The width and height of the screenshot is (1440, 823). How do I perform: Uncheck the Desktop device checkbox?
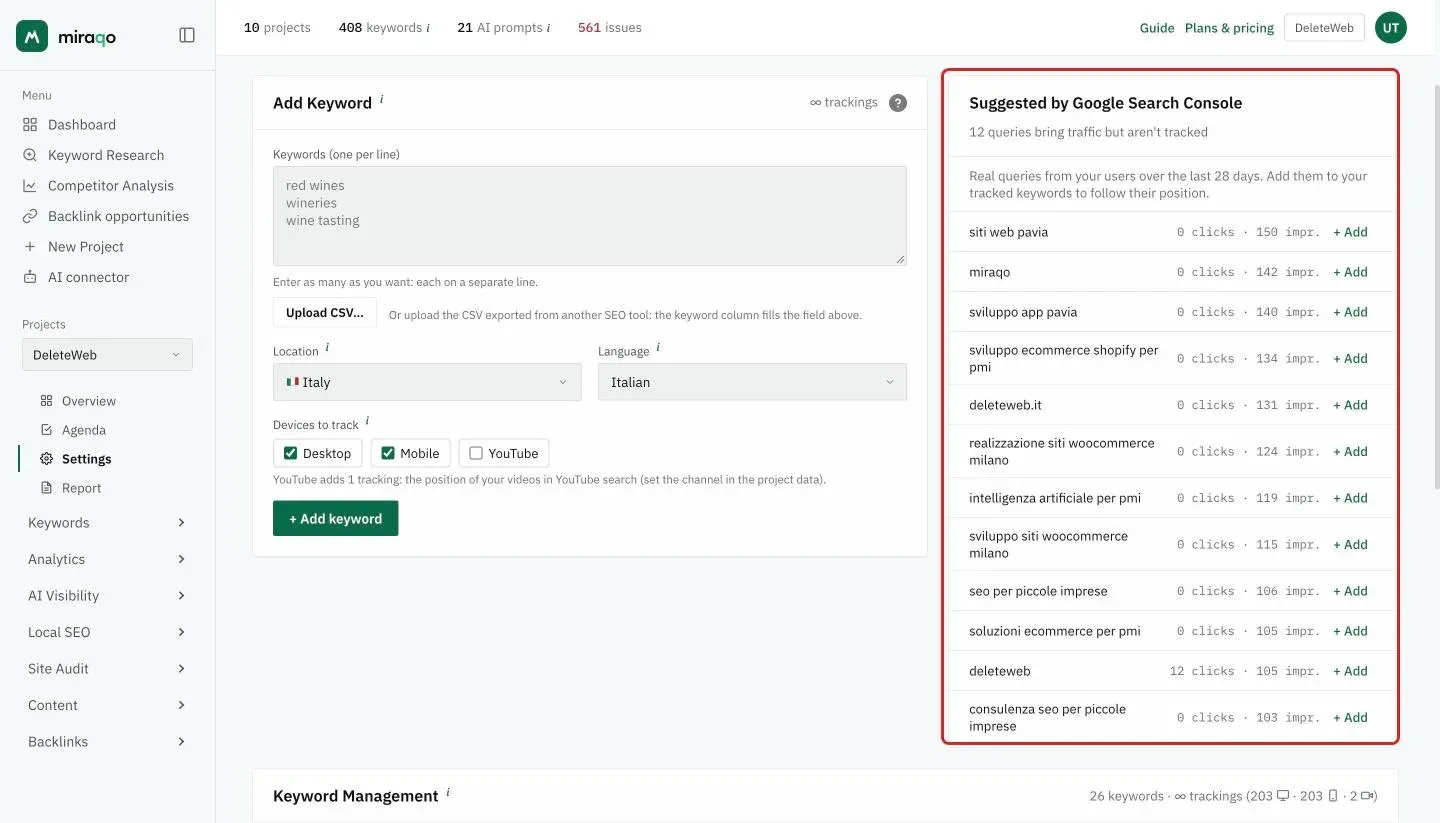pos(291,453)
